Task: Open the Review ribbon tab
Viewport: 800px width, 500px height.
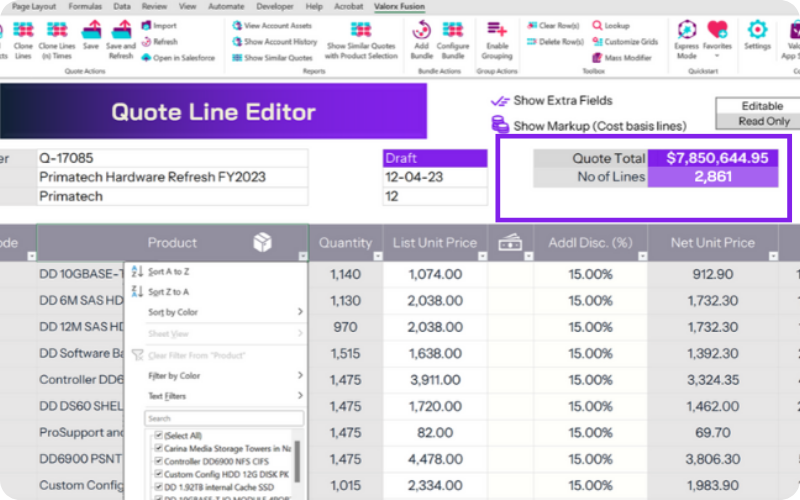Action: click(x=155, y=7)
